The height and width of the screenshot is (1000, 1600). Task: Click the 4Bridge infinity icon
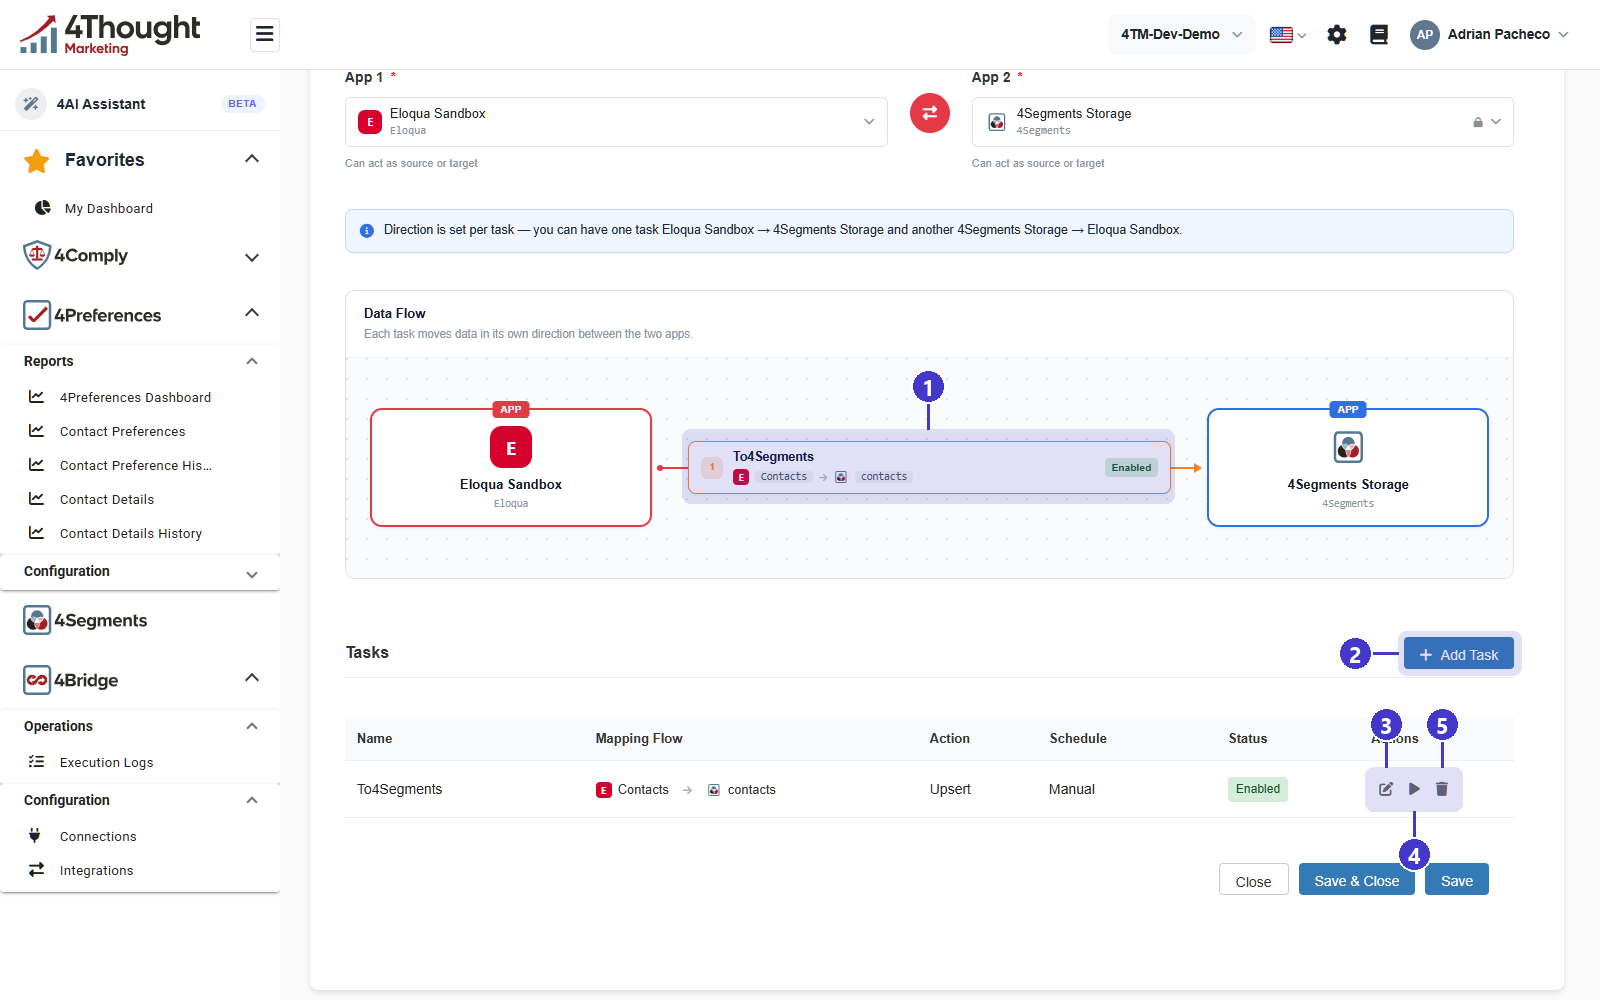[37, 680]
